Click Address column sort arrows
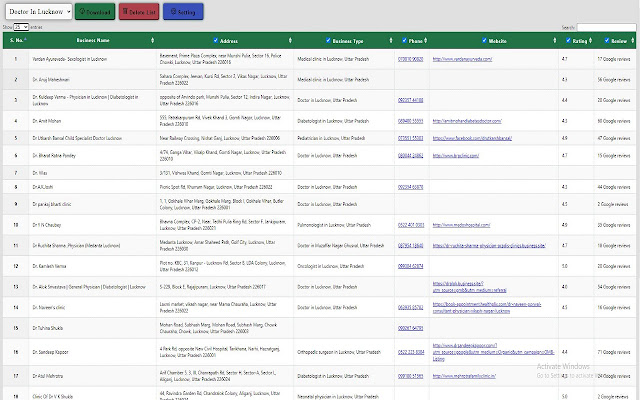Screen dimensions: 640x400 tap(290, 40)
